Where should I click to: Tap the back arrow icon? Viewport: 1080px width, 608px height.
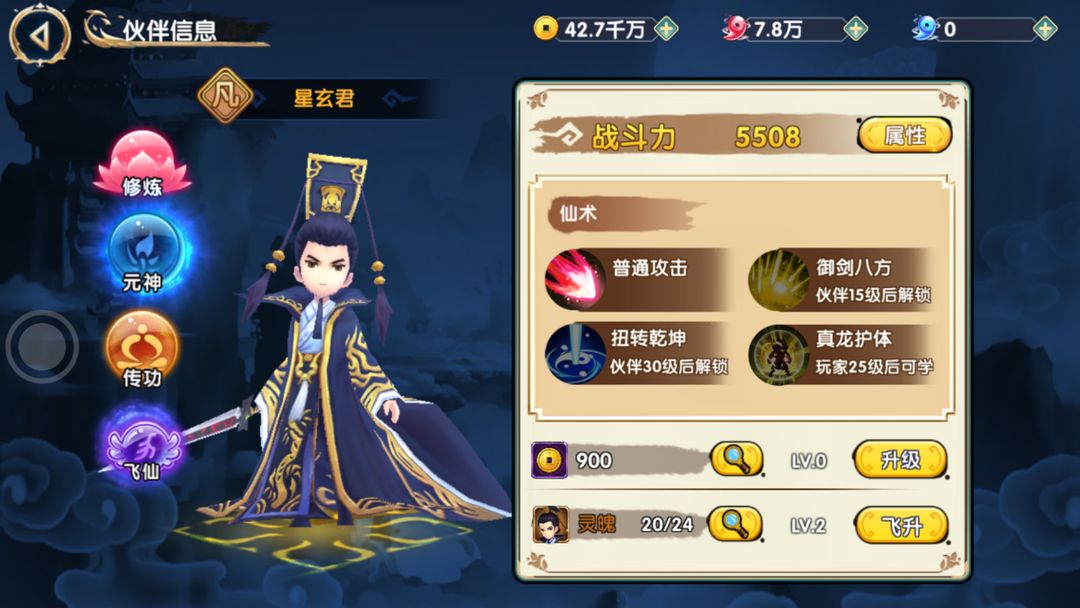coord(39,34)
